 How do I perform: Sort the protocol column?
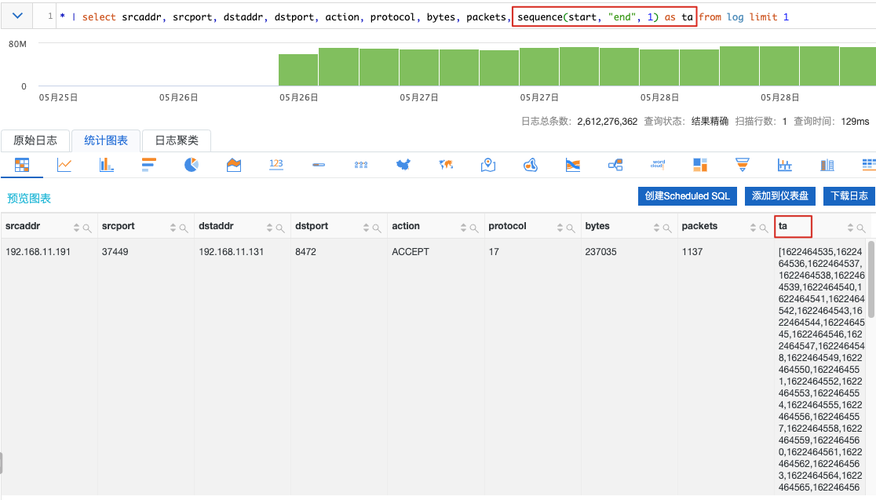click(560, 228)
